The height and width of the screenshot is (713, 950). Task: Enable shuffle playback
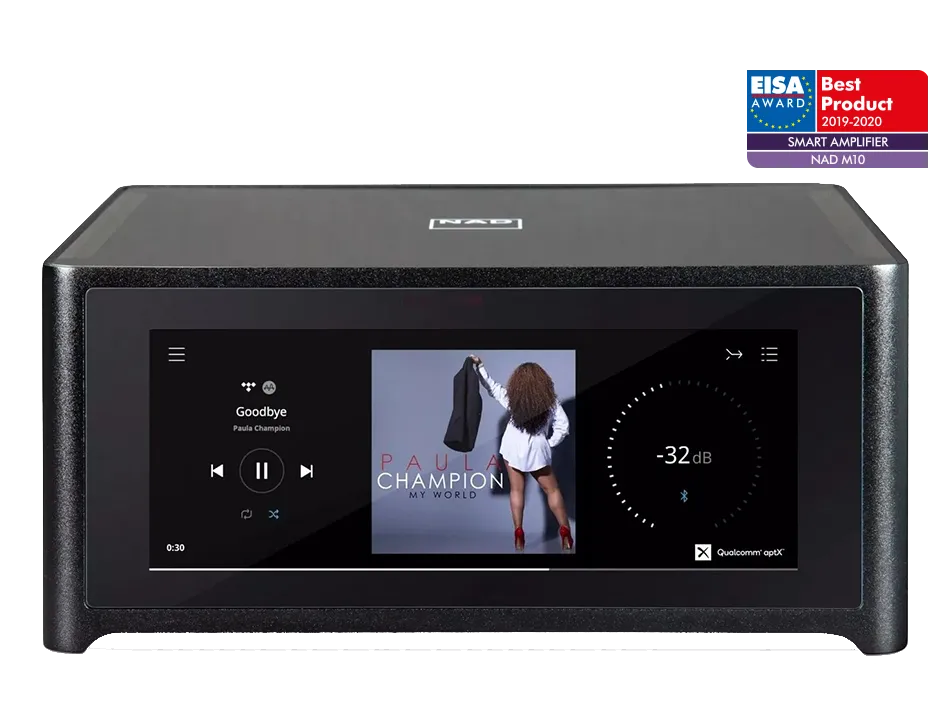tap(274, 514)
